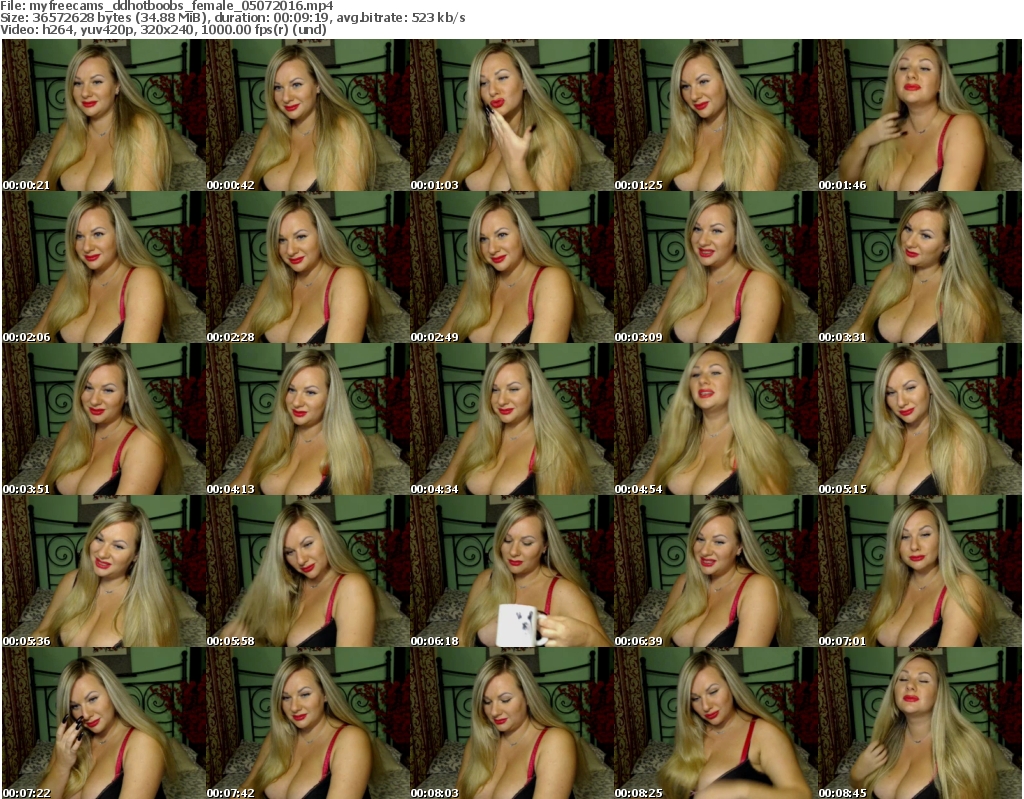Select the thumbnail stamped 00:01:03

click(511, 115)
